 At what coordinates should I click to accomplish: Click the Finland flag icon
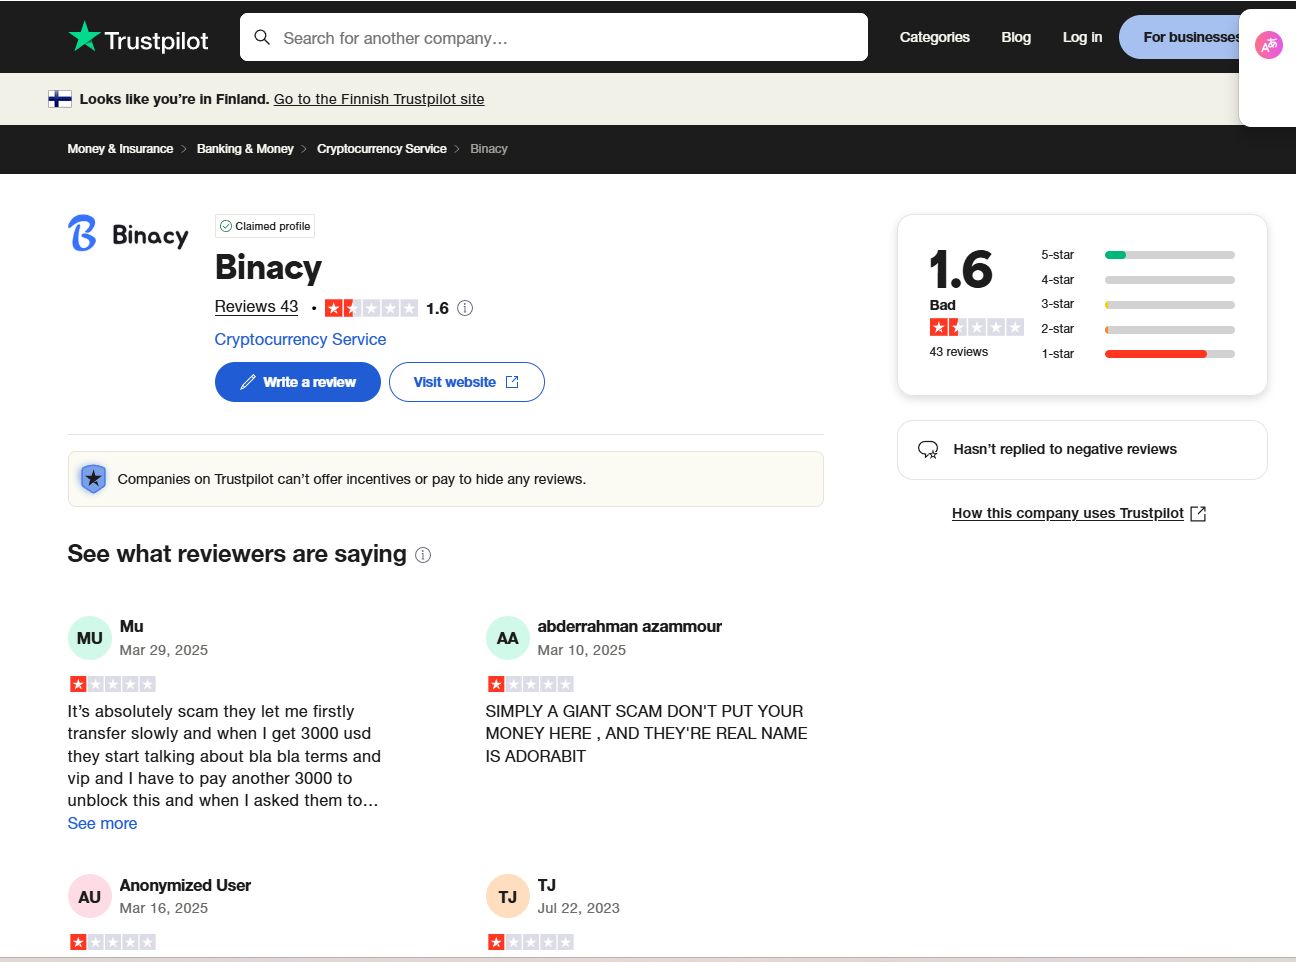60,99
